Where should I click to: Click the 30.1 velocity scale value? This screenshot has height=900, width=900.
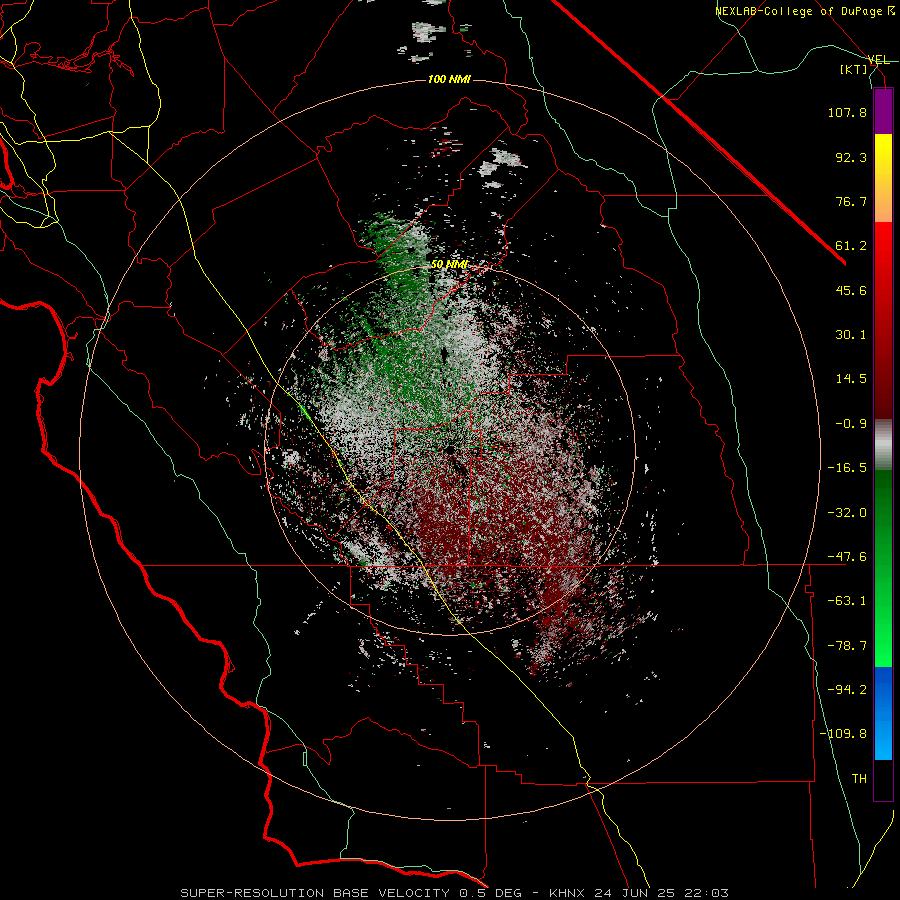851,335
